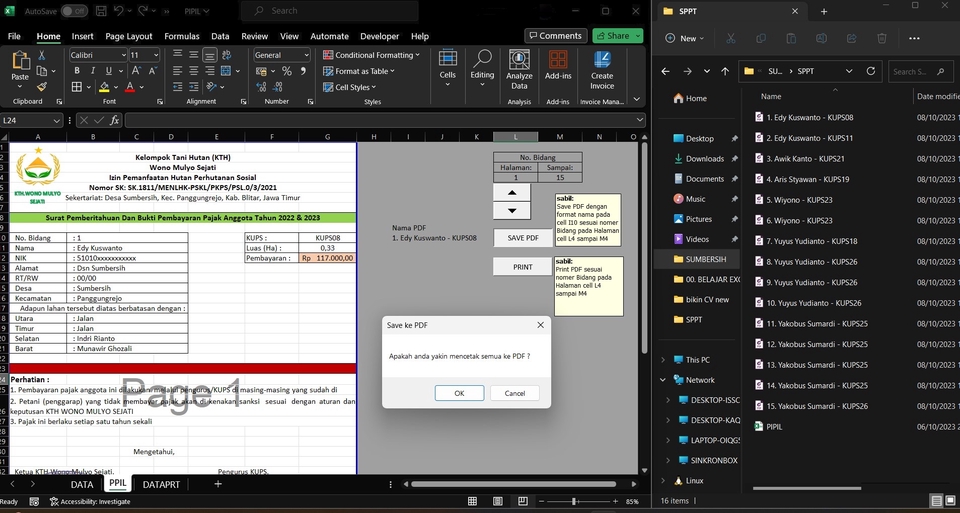Toggle Underline formatting
960x513 pixels.
[108, 71]
